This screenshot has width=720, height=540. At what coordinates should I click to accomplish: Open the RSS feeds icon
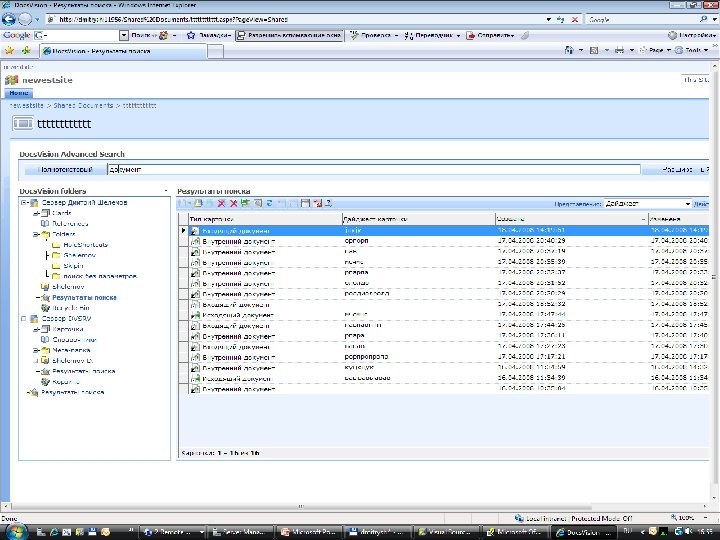click(x=594, y=50)
